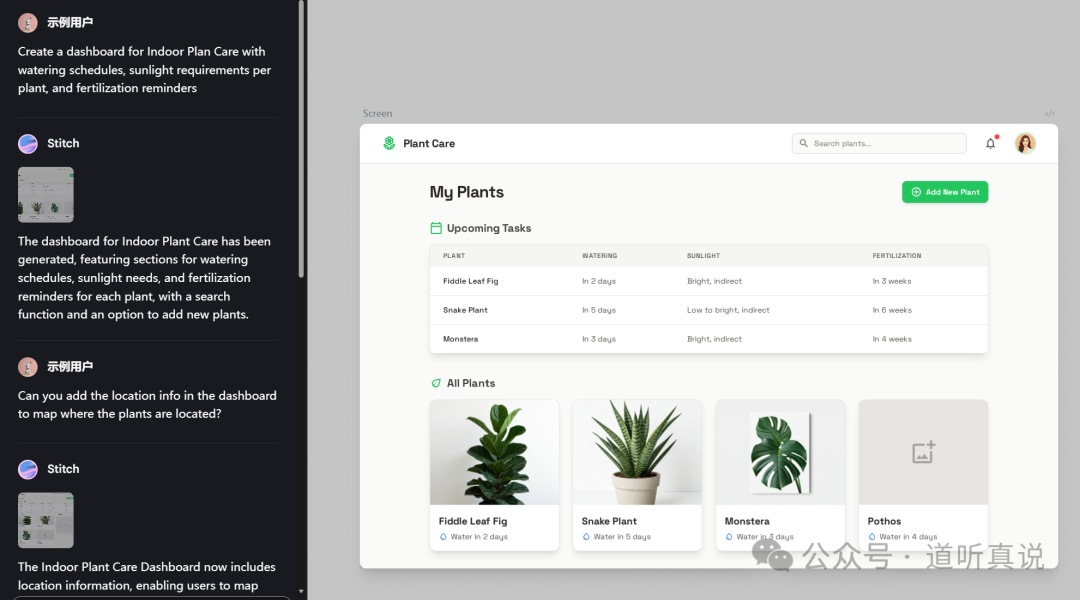
Task: Open the notifications bell icon
Action: click(990, 143)
